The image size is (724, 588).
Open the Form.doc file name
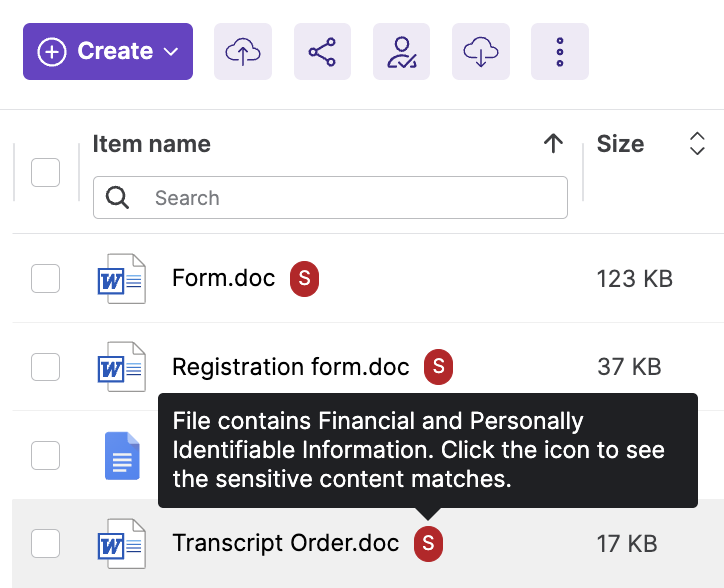223,278
